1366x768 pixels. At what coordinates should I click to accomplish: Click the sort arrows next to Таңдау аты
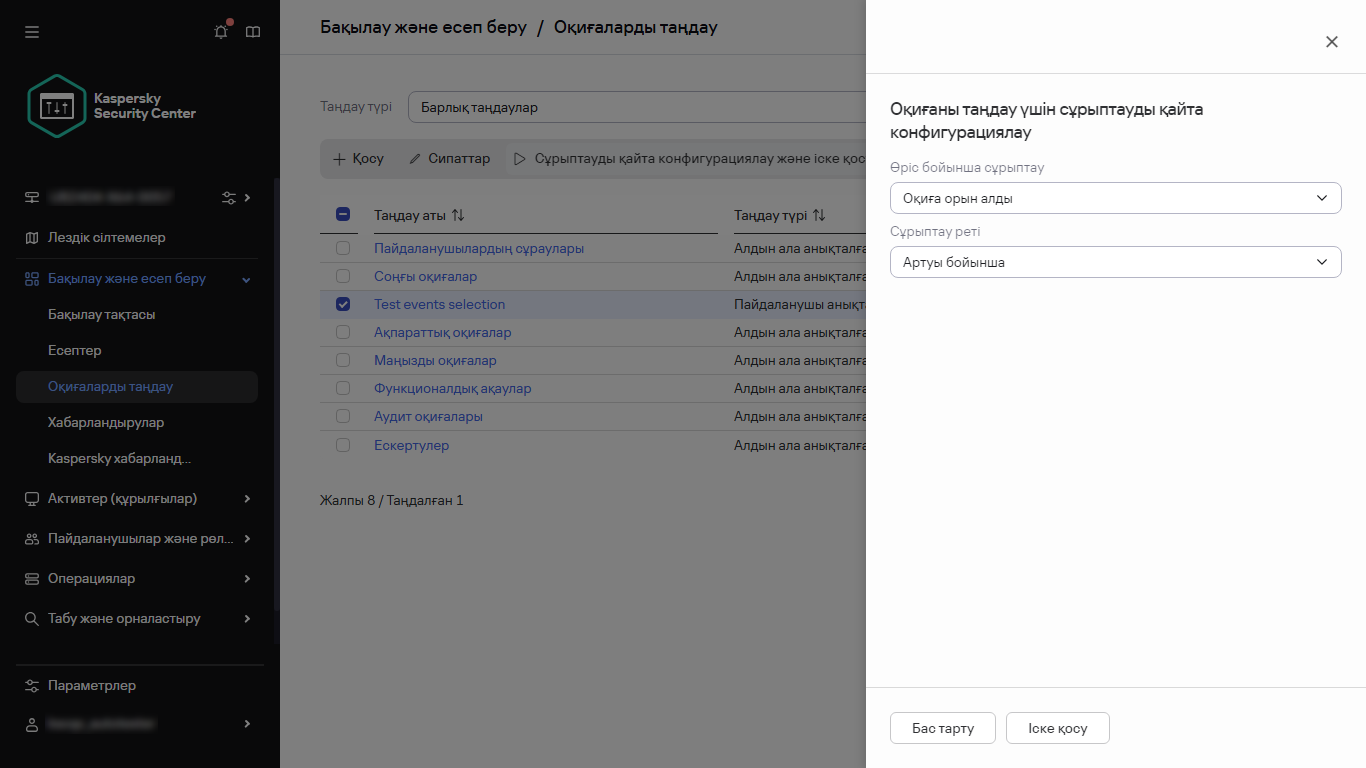(458, 215)
